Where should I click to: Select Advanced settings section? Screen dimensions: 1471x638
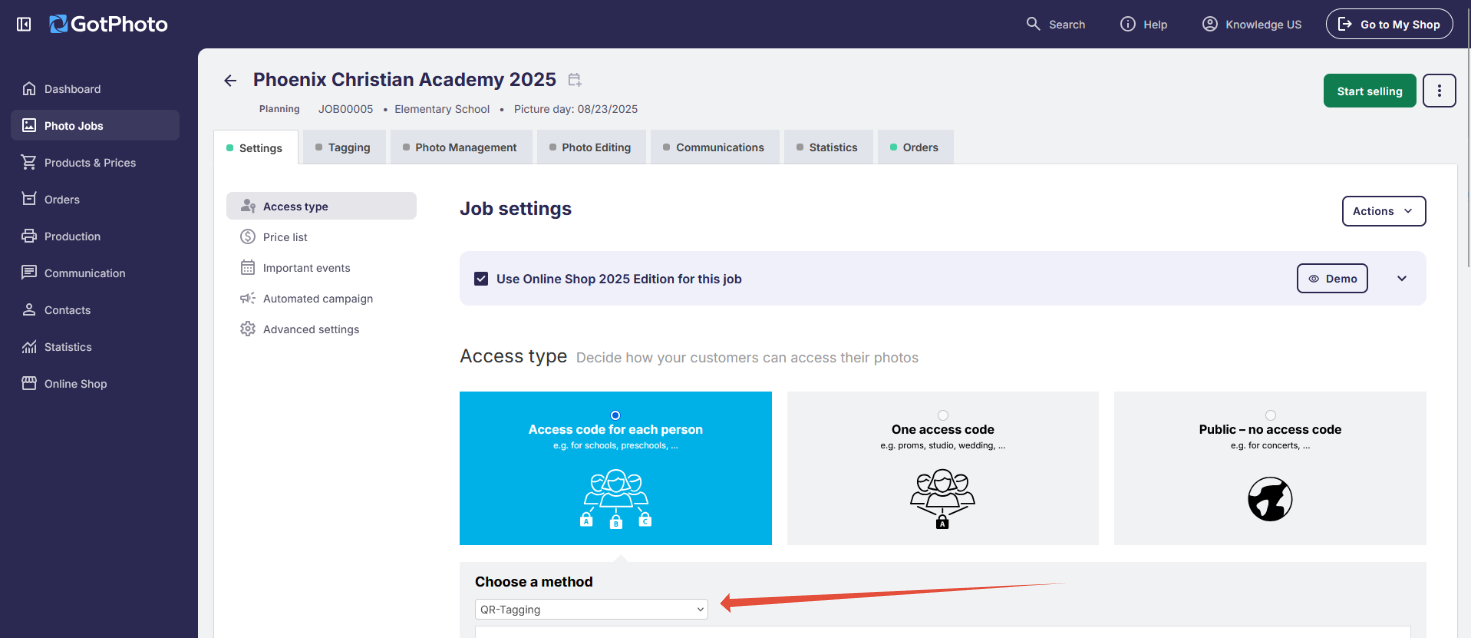[321, 329]
